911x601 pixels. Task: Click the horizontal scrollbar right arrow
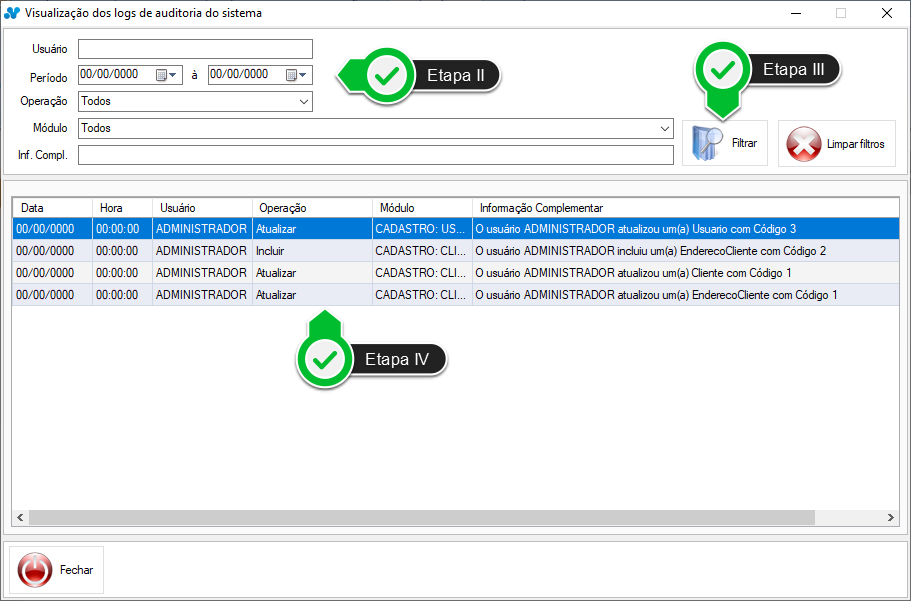click(891, 517)
